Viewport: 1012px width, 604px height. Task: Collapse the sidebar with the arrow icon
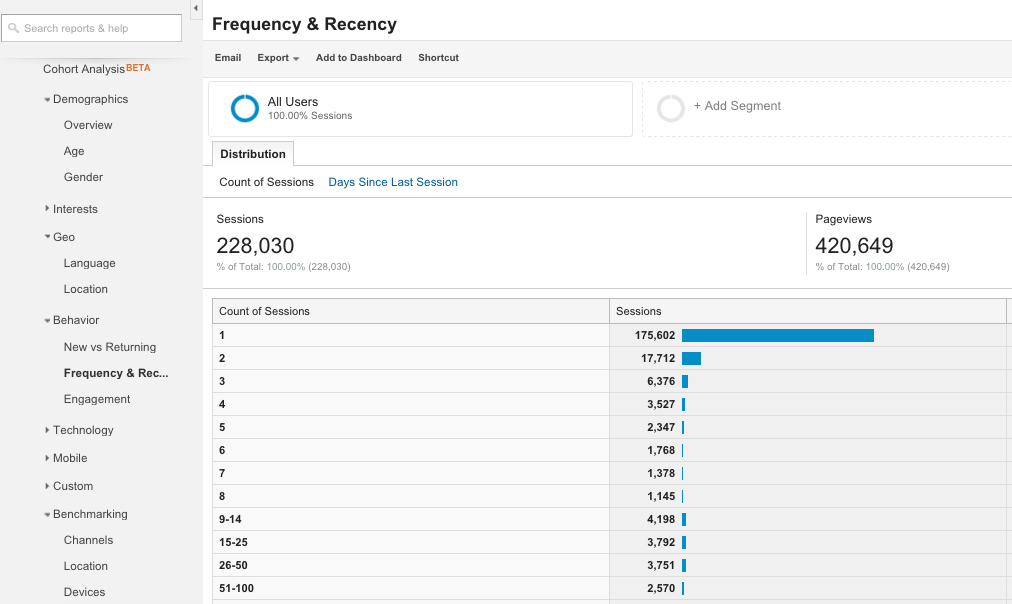196,8
